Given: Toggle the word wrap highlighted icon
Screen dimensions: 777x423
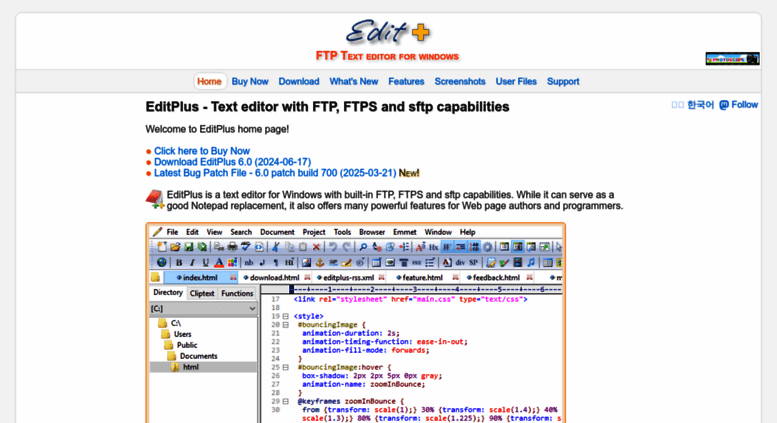Looking at the screenshot, I should point(446,247).
